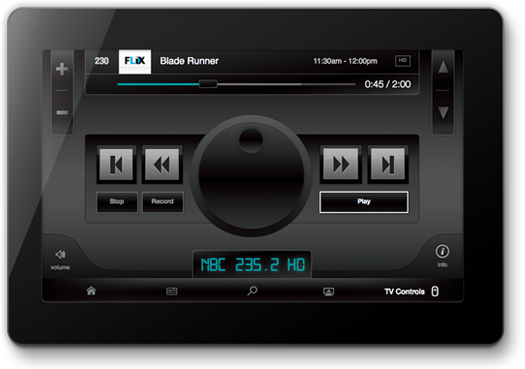Start recording with the Record button
Image resolution: width=525 pixels, height=369 pixels.
pyautogui.click(x=162, y=202)
